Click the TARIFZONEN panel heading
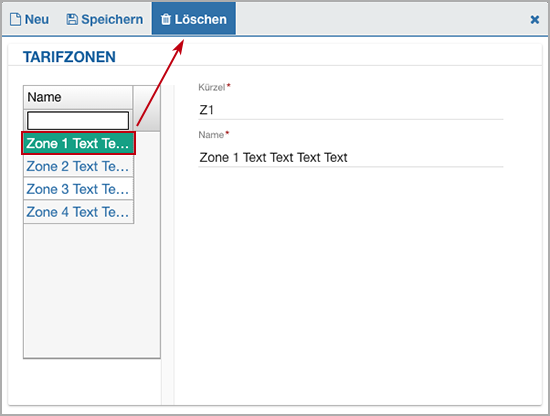Image resolution: width=550 pixels, height=416 pixels. click(x=69, y=57)
